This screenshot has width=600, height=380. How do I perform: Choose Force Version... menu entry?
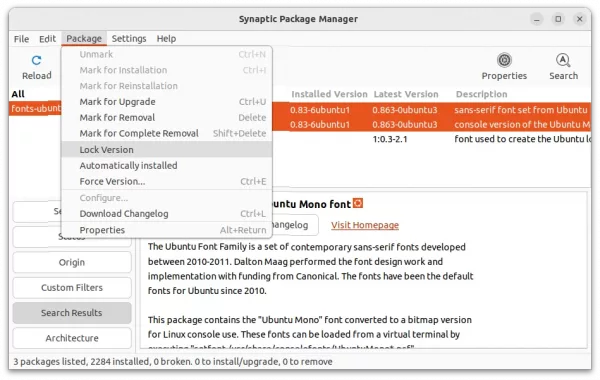coord(166,181)
